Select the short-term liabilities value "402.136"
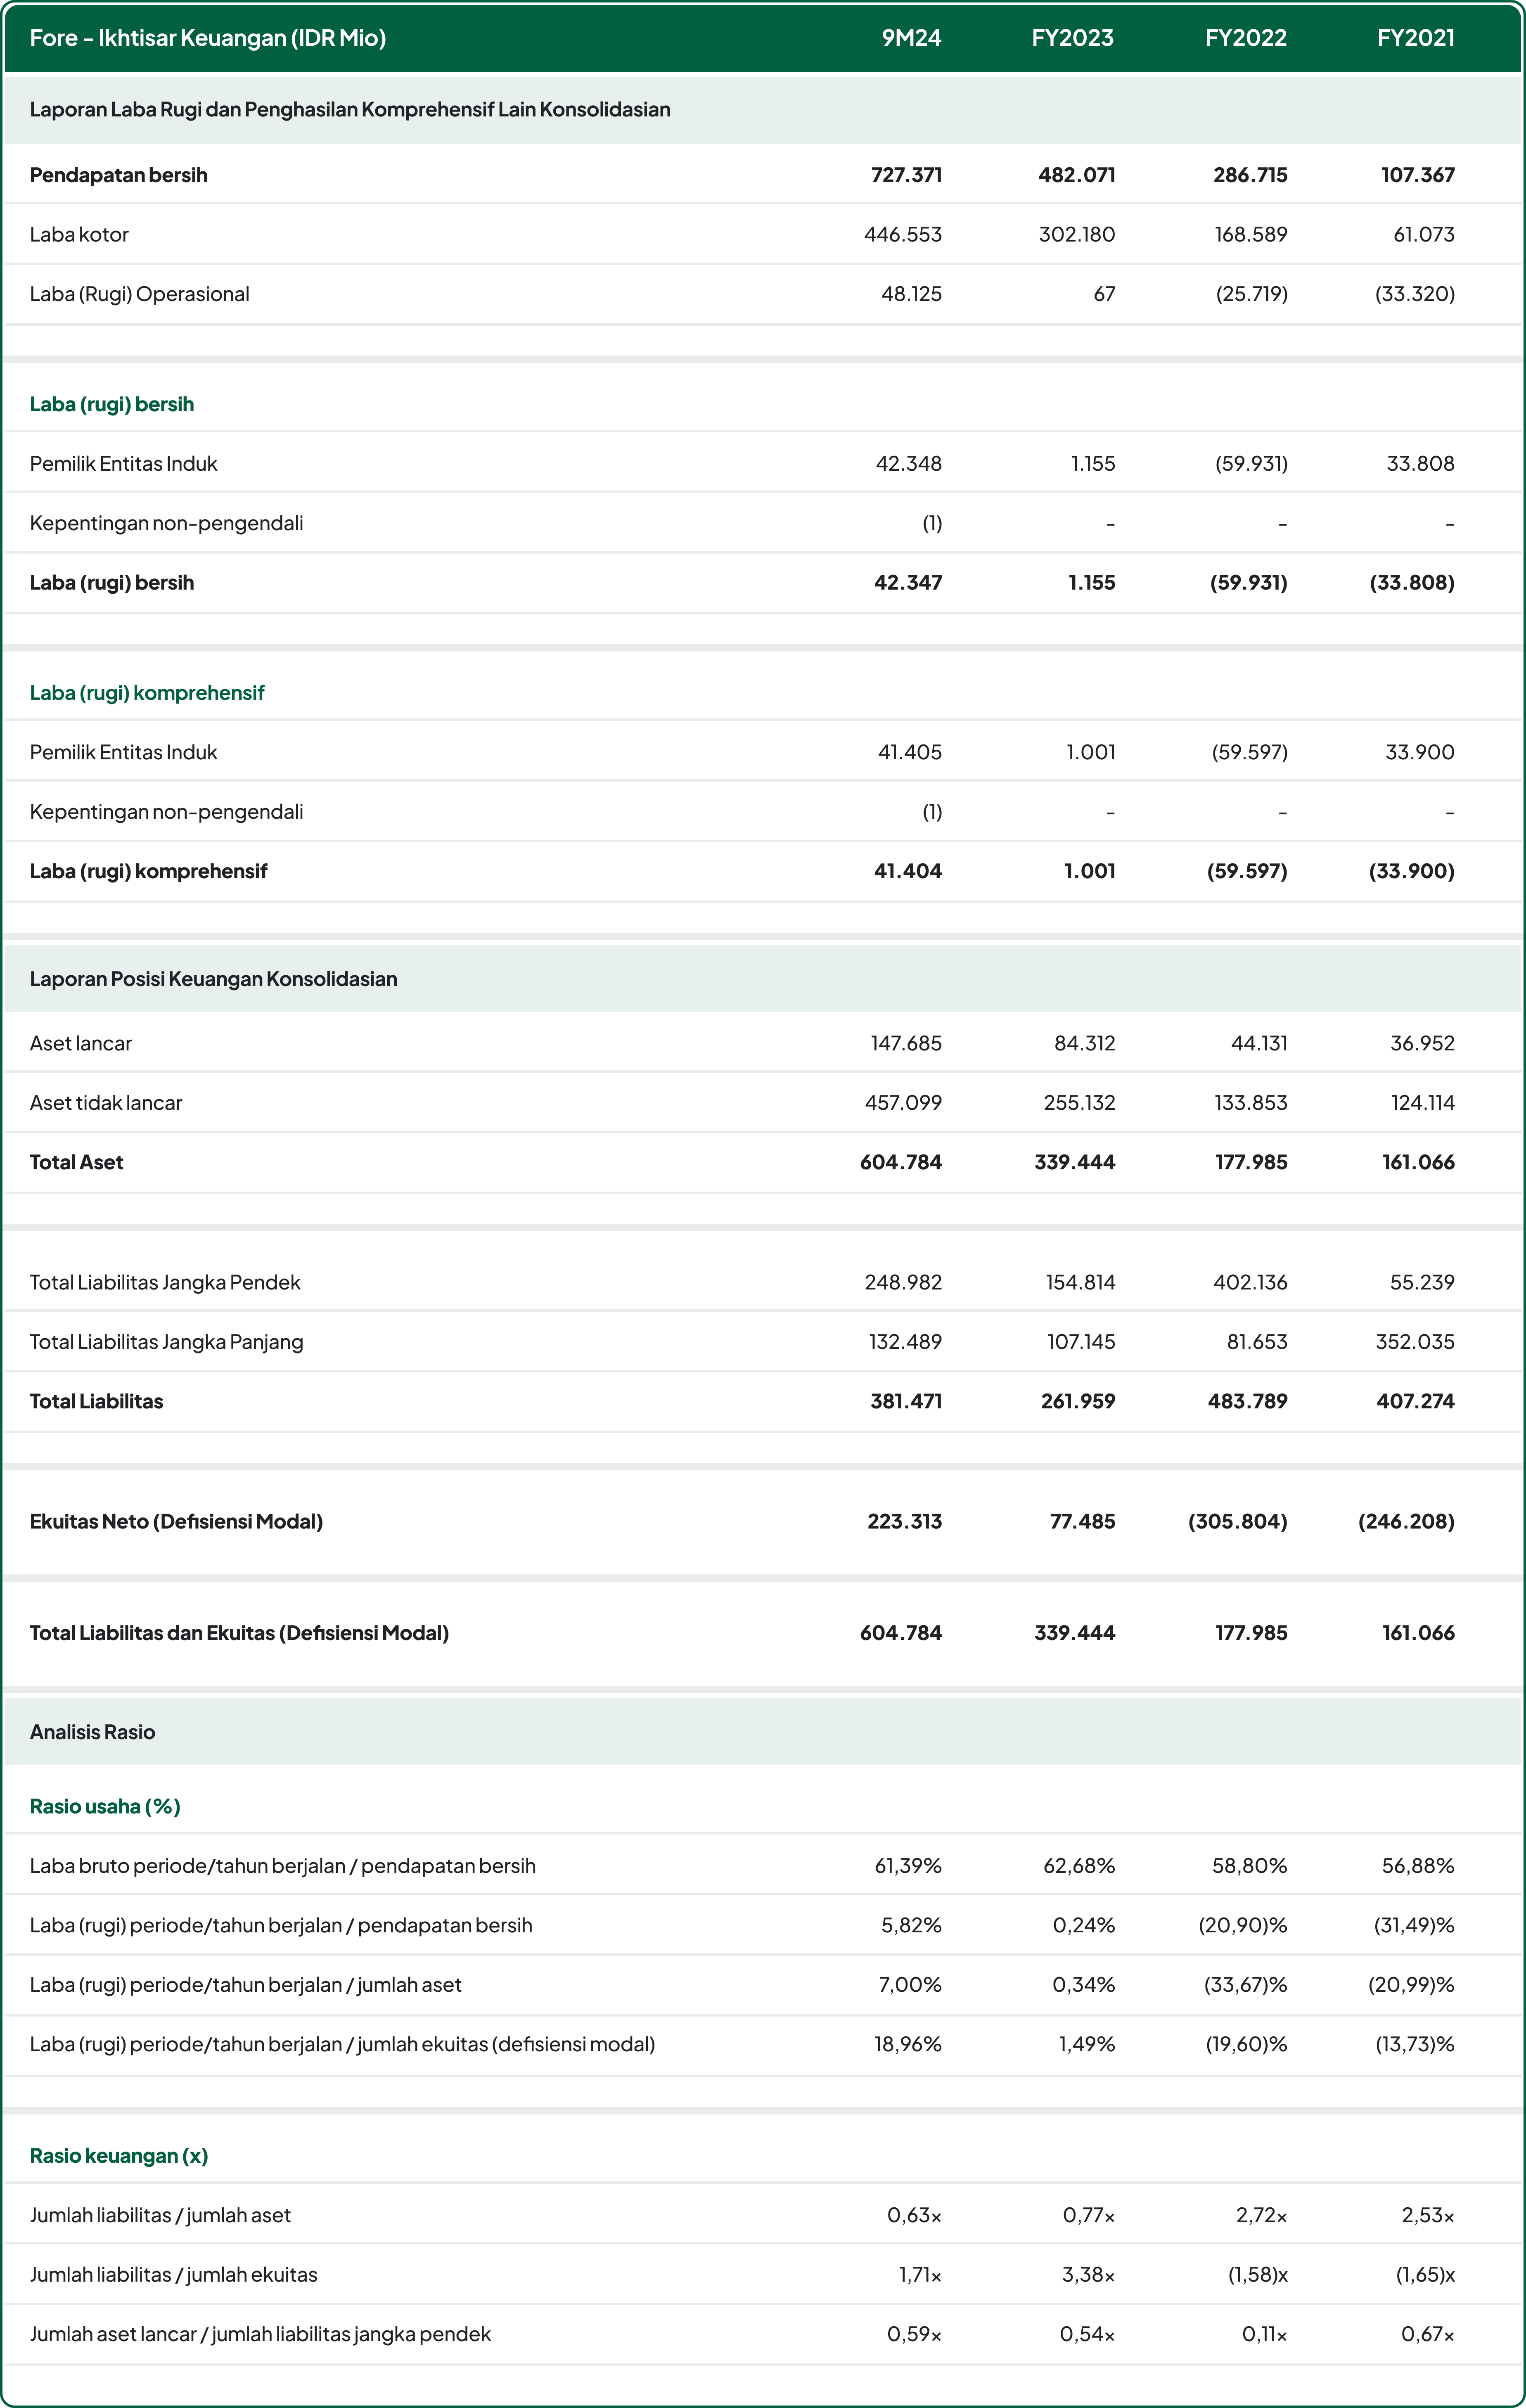1526x2408 pixels. (1250, 1282)
